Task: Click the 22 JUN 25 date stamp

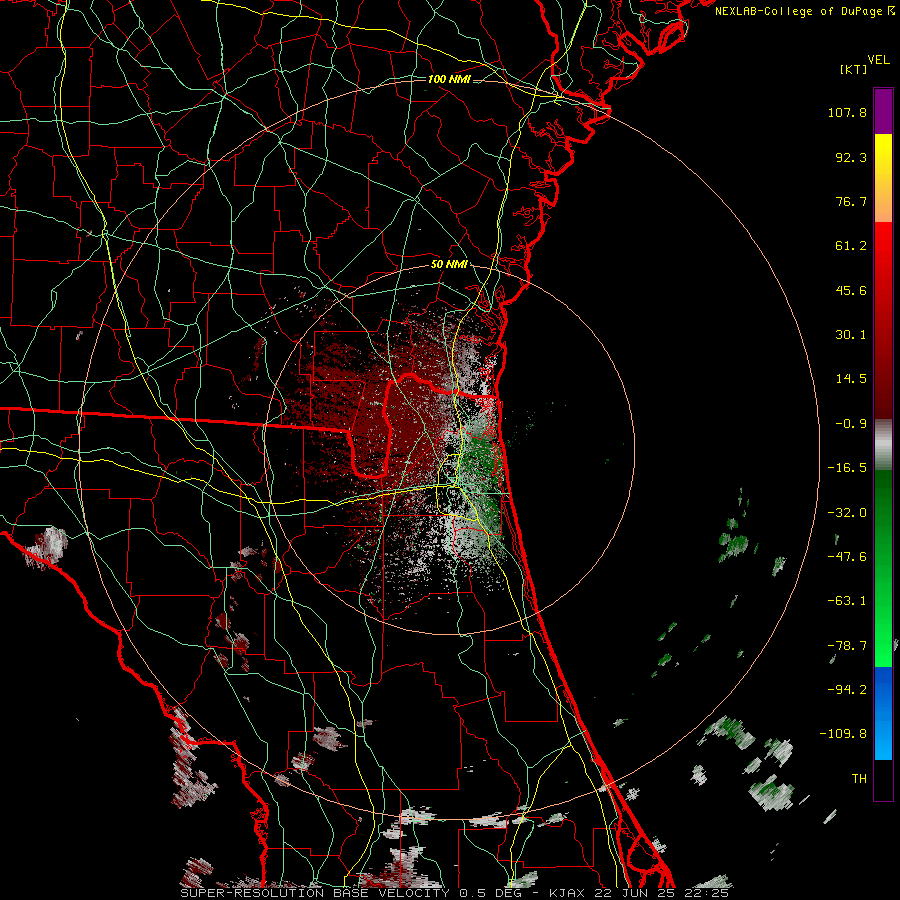Action: (x=635, y=893)
